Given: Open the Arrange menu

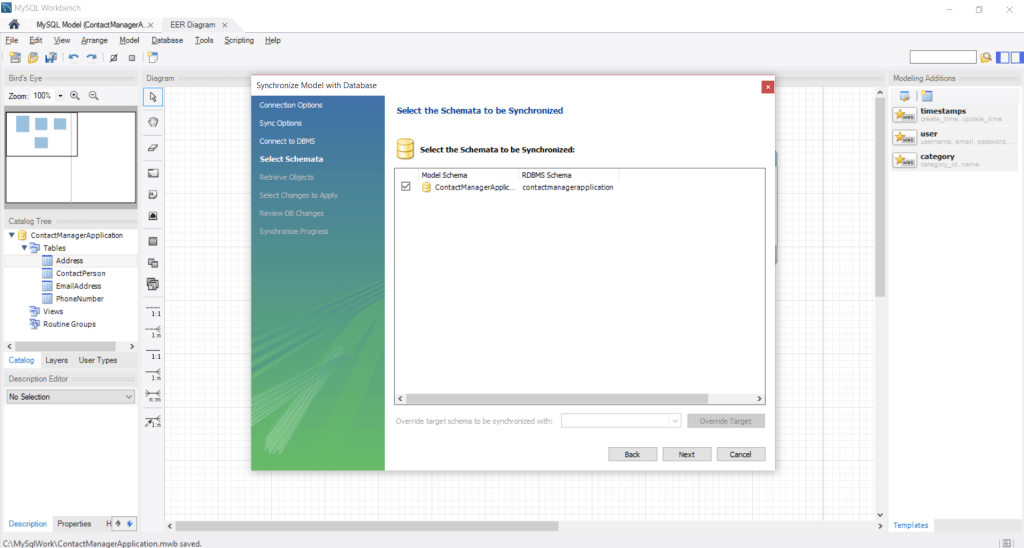Looking at the screenshot, I should [94, 40].
